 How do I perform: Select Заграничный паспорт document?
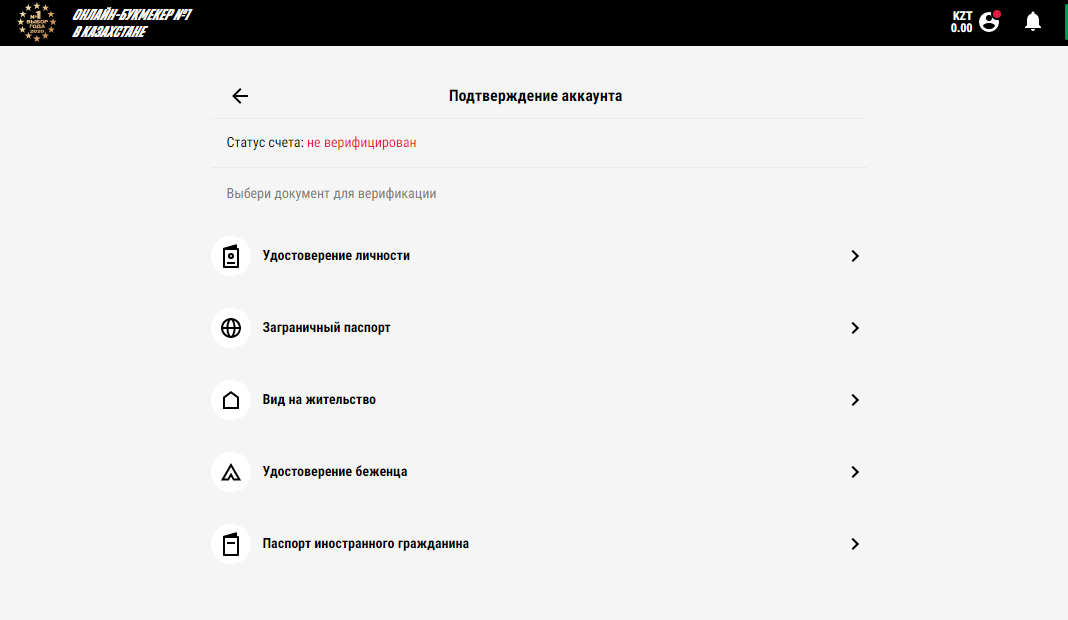(x=538, y=328)
